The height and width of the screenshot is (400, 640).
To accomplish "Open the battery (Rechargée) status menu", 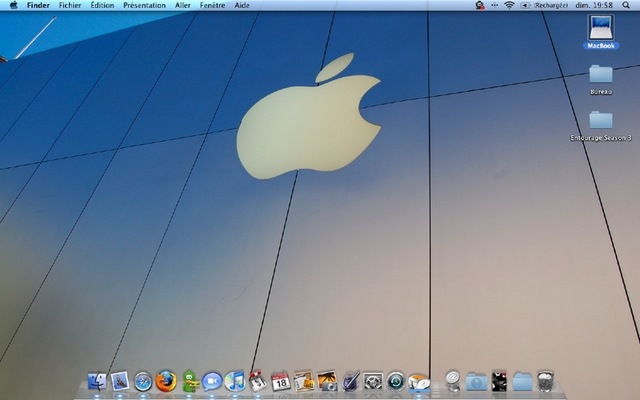I will [550, 5].
